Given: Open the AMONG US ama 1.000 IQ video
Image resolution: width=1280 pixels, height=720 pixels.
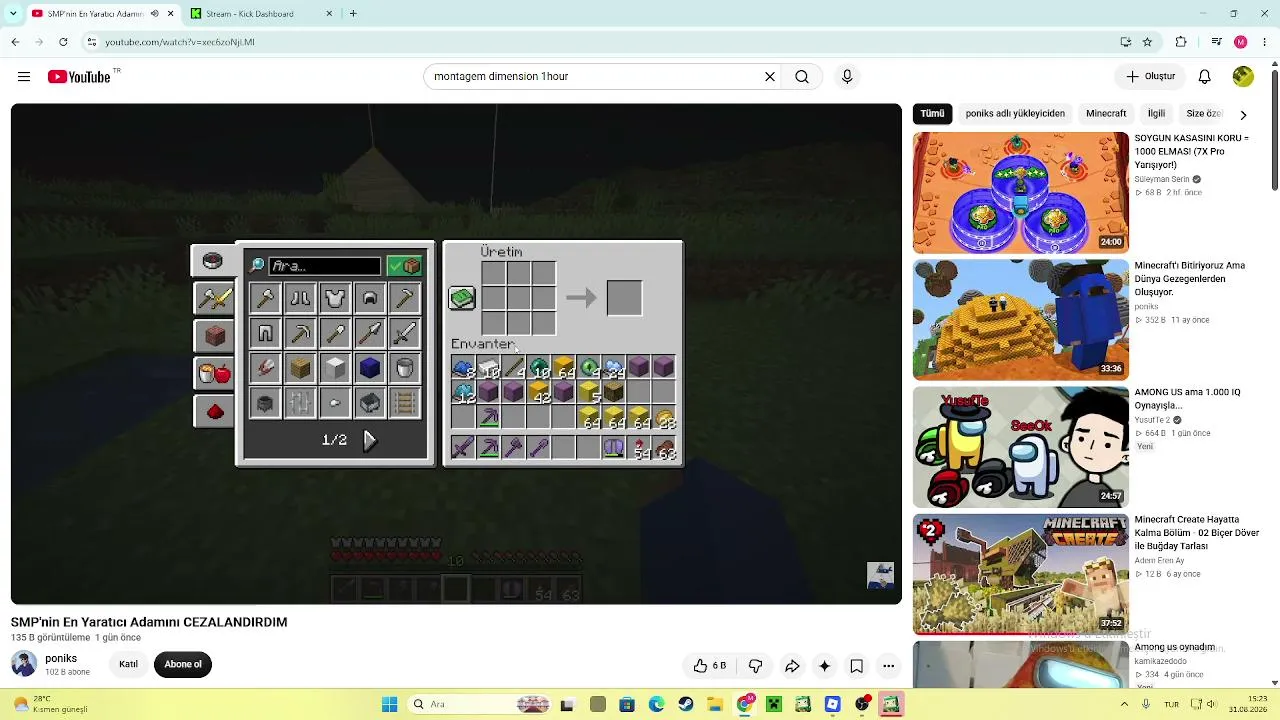Looking at the screenshot, I should [x=1187, y=397].
